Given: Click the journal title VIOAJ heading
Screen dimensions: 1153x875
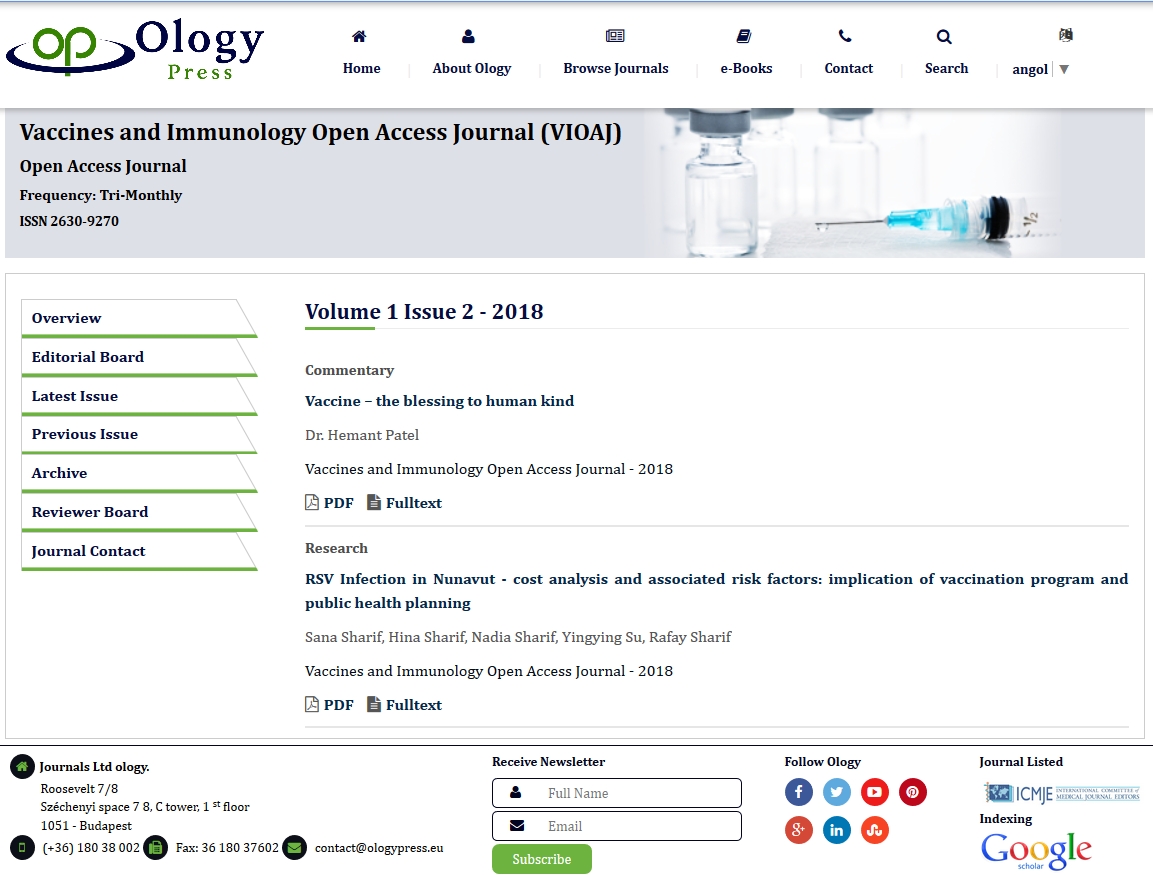Looking at the screenshot, I should pyautogui.click(x=321, y=132).
